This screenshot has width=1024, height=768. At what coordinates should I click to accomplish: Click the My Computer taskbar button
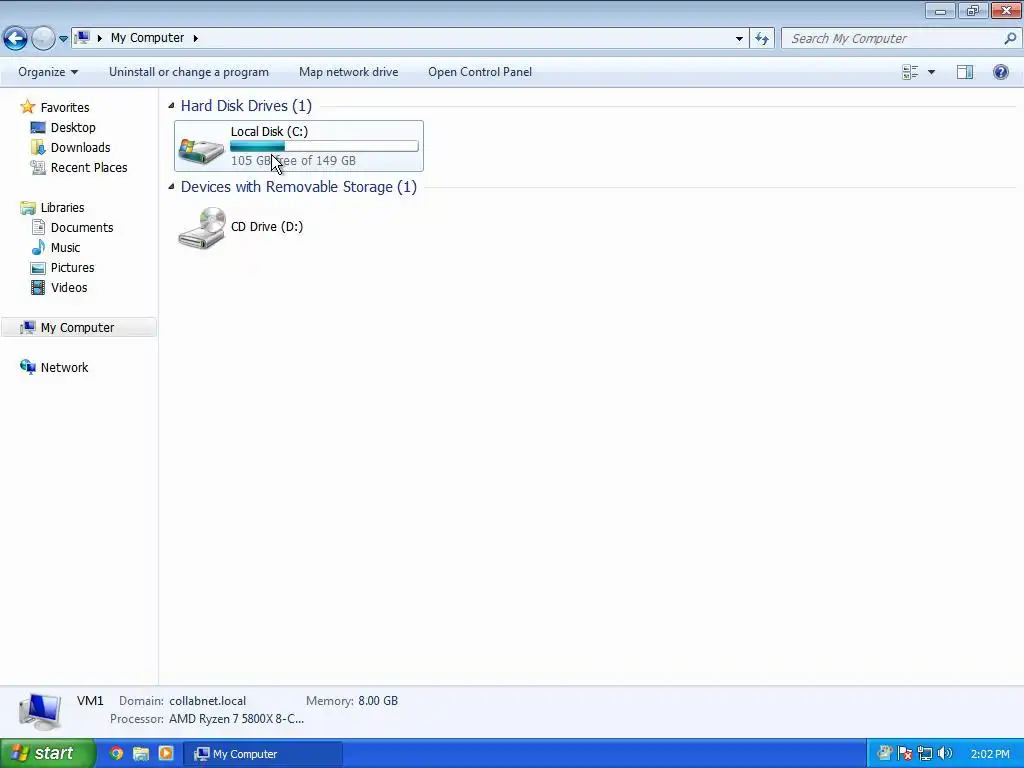pyautogui.click(x=263, y=754)
